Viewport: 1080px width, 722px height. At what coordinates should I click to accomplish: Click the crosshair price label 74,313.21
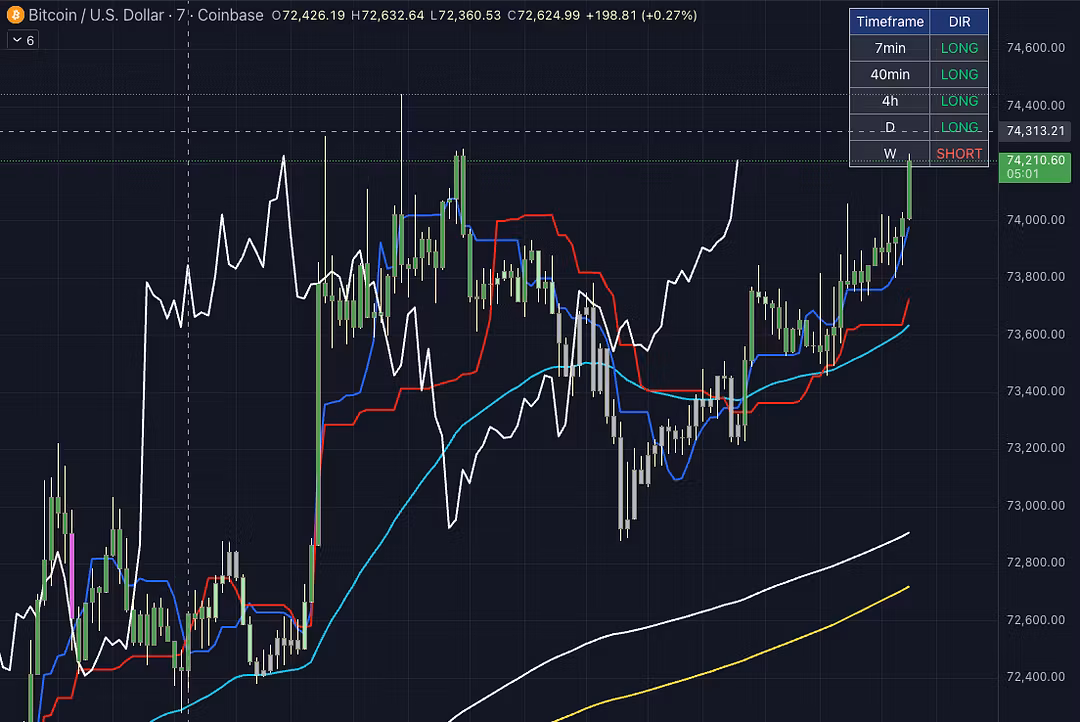click(1036, 131)
